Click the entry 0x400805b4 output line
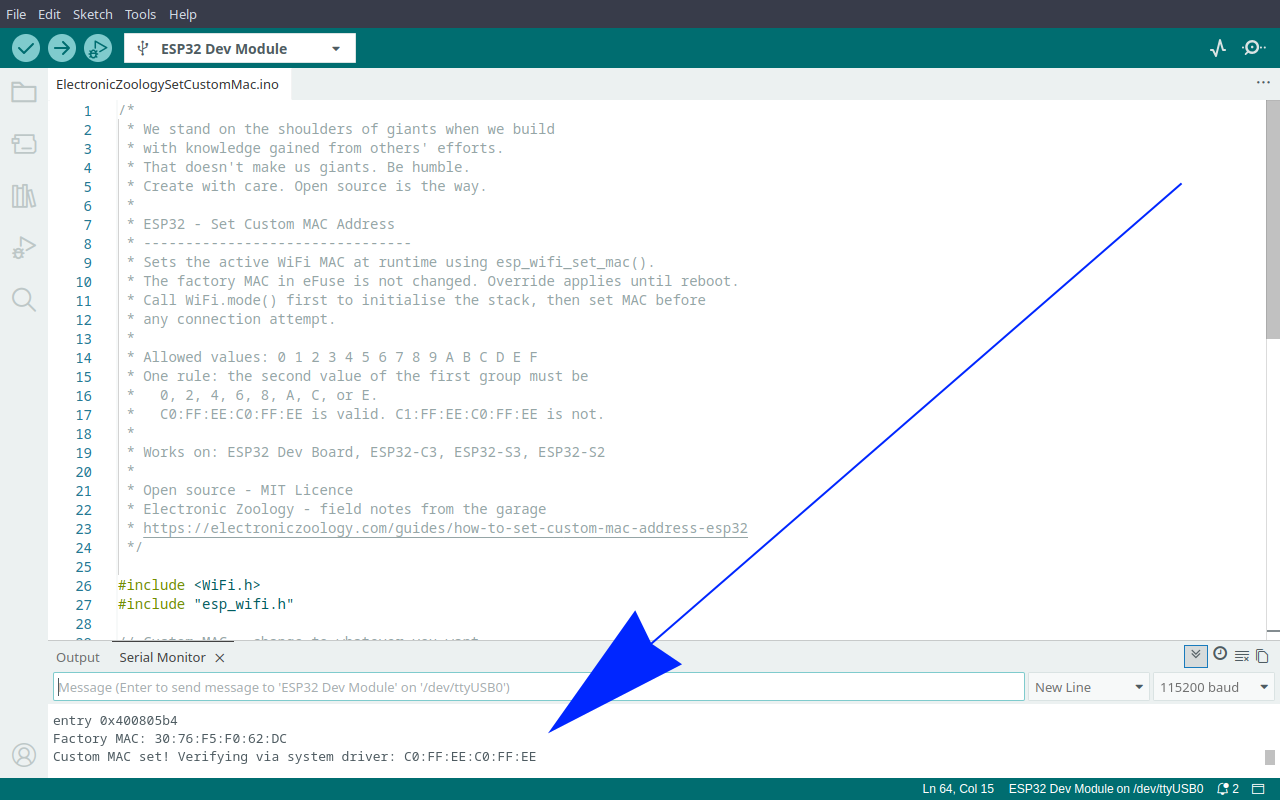This screenshot has width=1280, height=800. click(x=115, y=720)
